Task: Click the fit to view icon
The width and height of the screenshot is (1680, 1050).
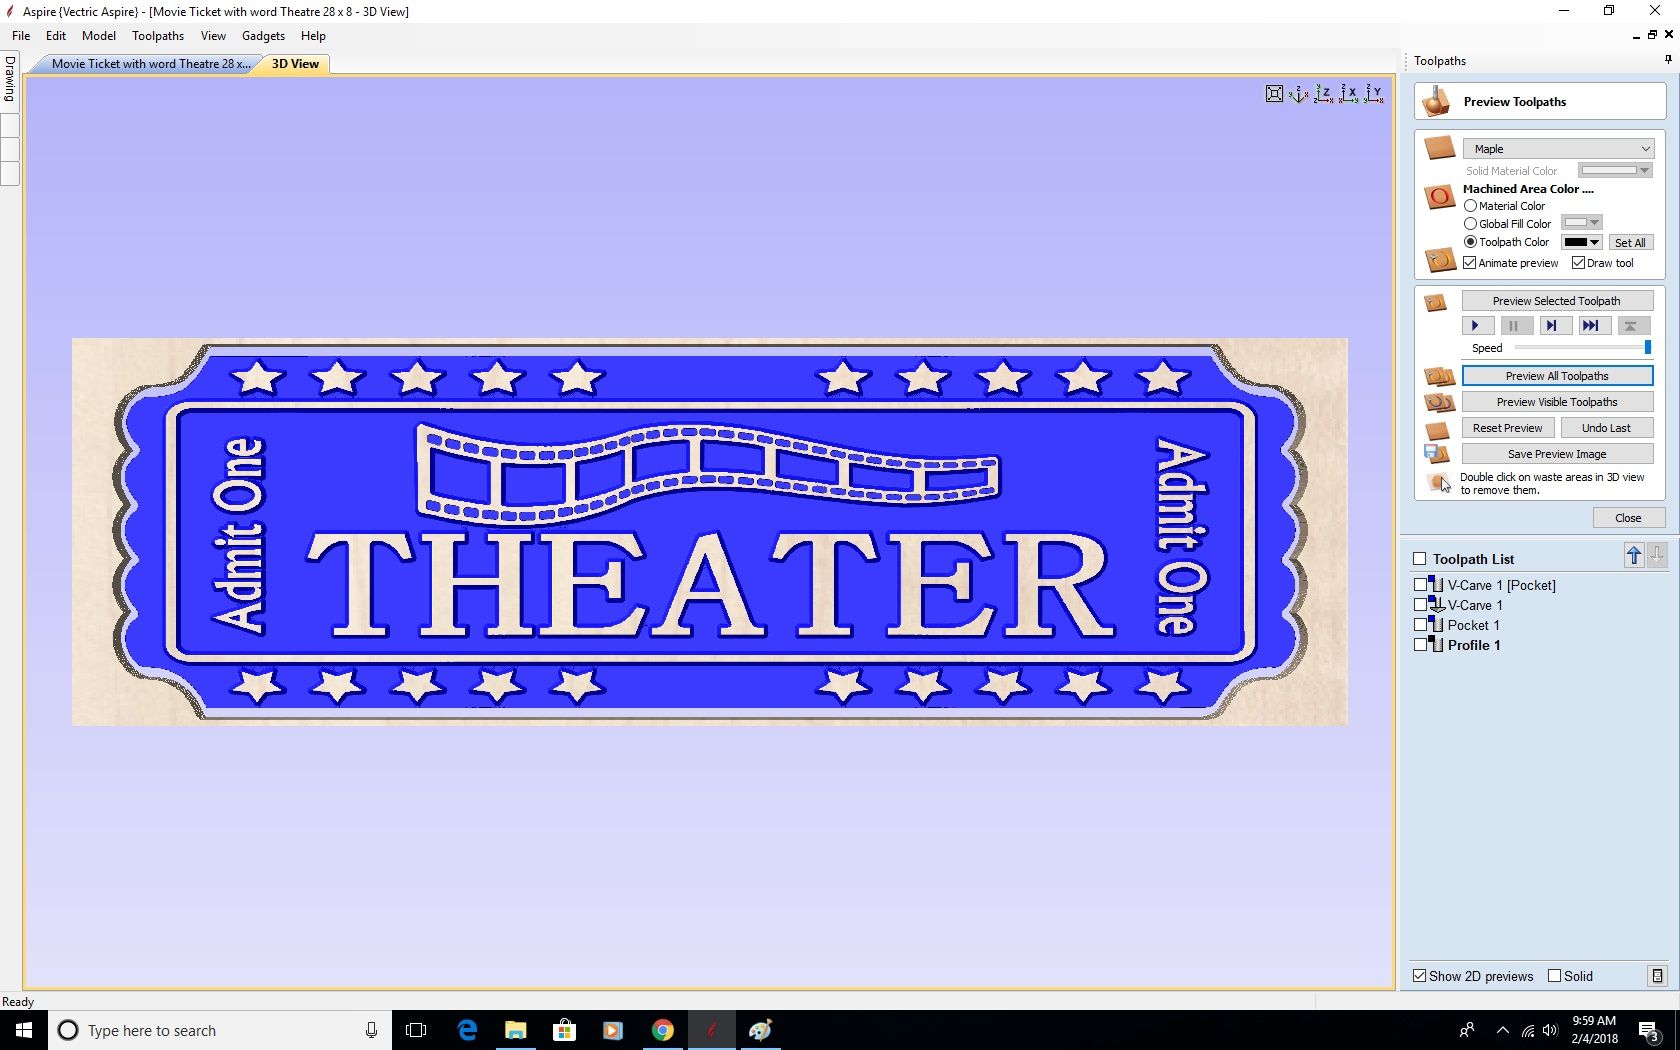Action: coord(1274,93)
